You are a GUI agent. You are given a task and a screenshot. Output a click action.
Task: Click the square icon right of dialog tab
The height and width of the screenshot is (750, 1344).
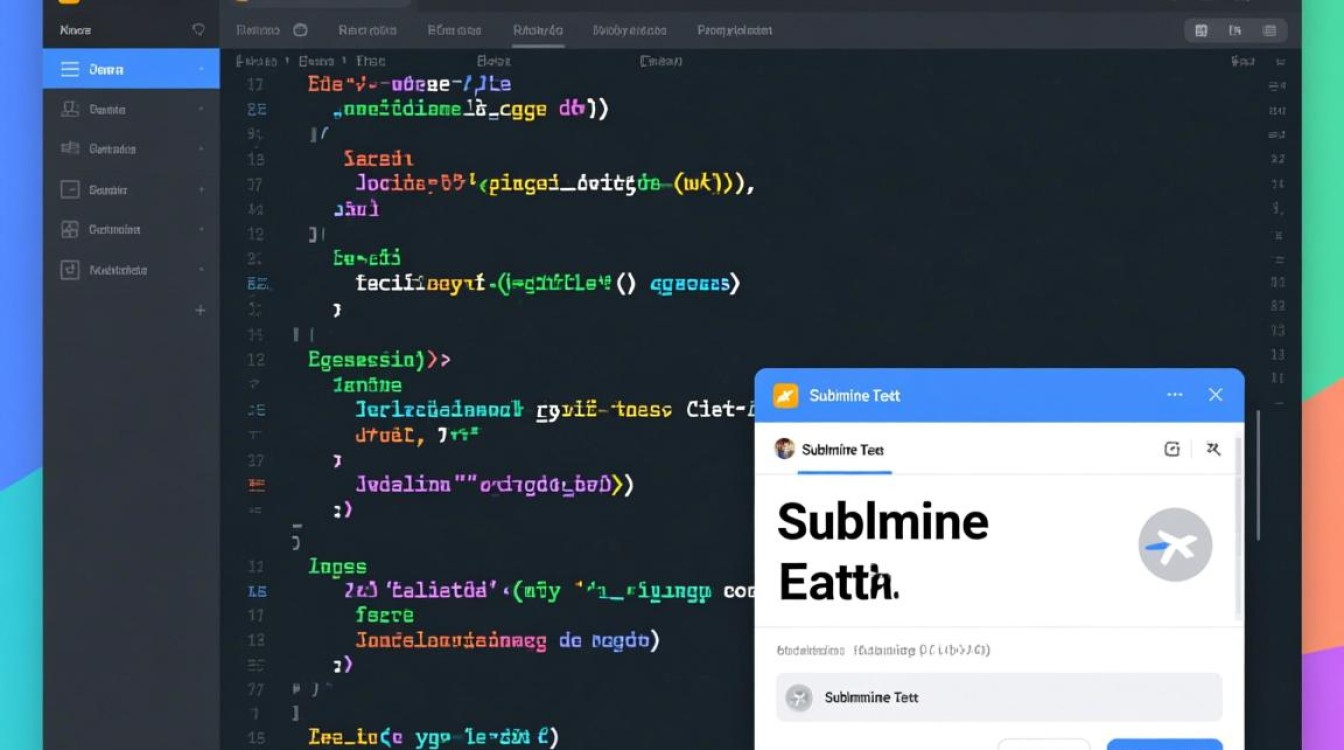coord(1172,450)
